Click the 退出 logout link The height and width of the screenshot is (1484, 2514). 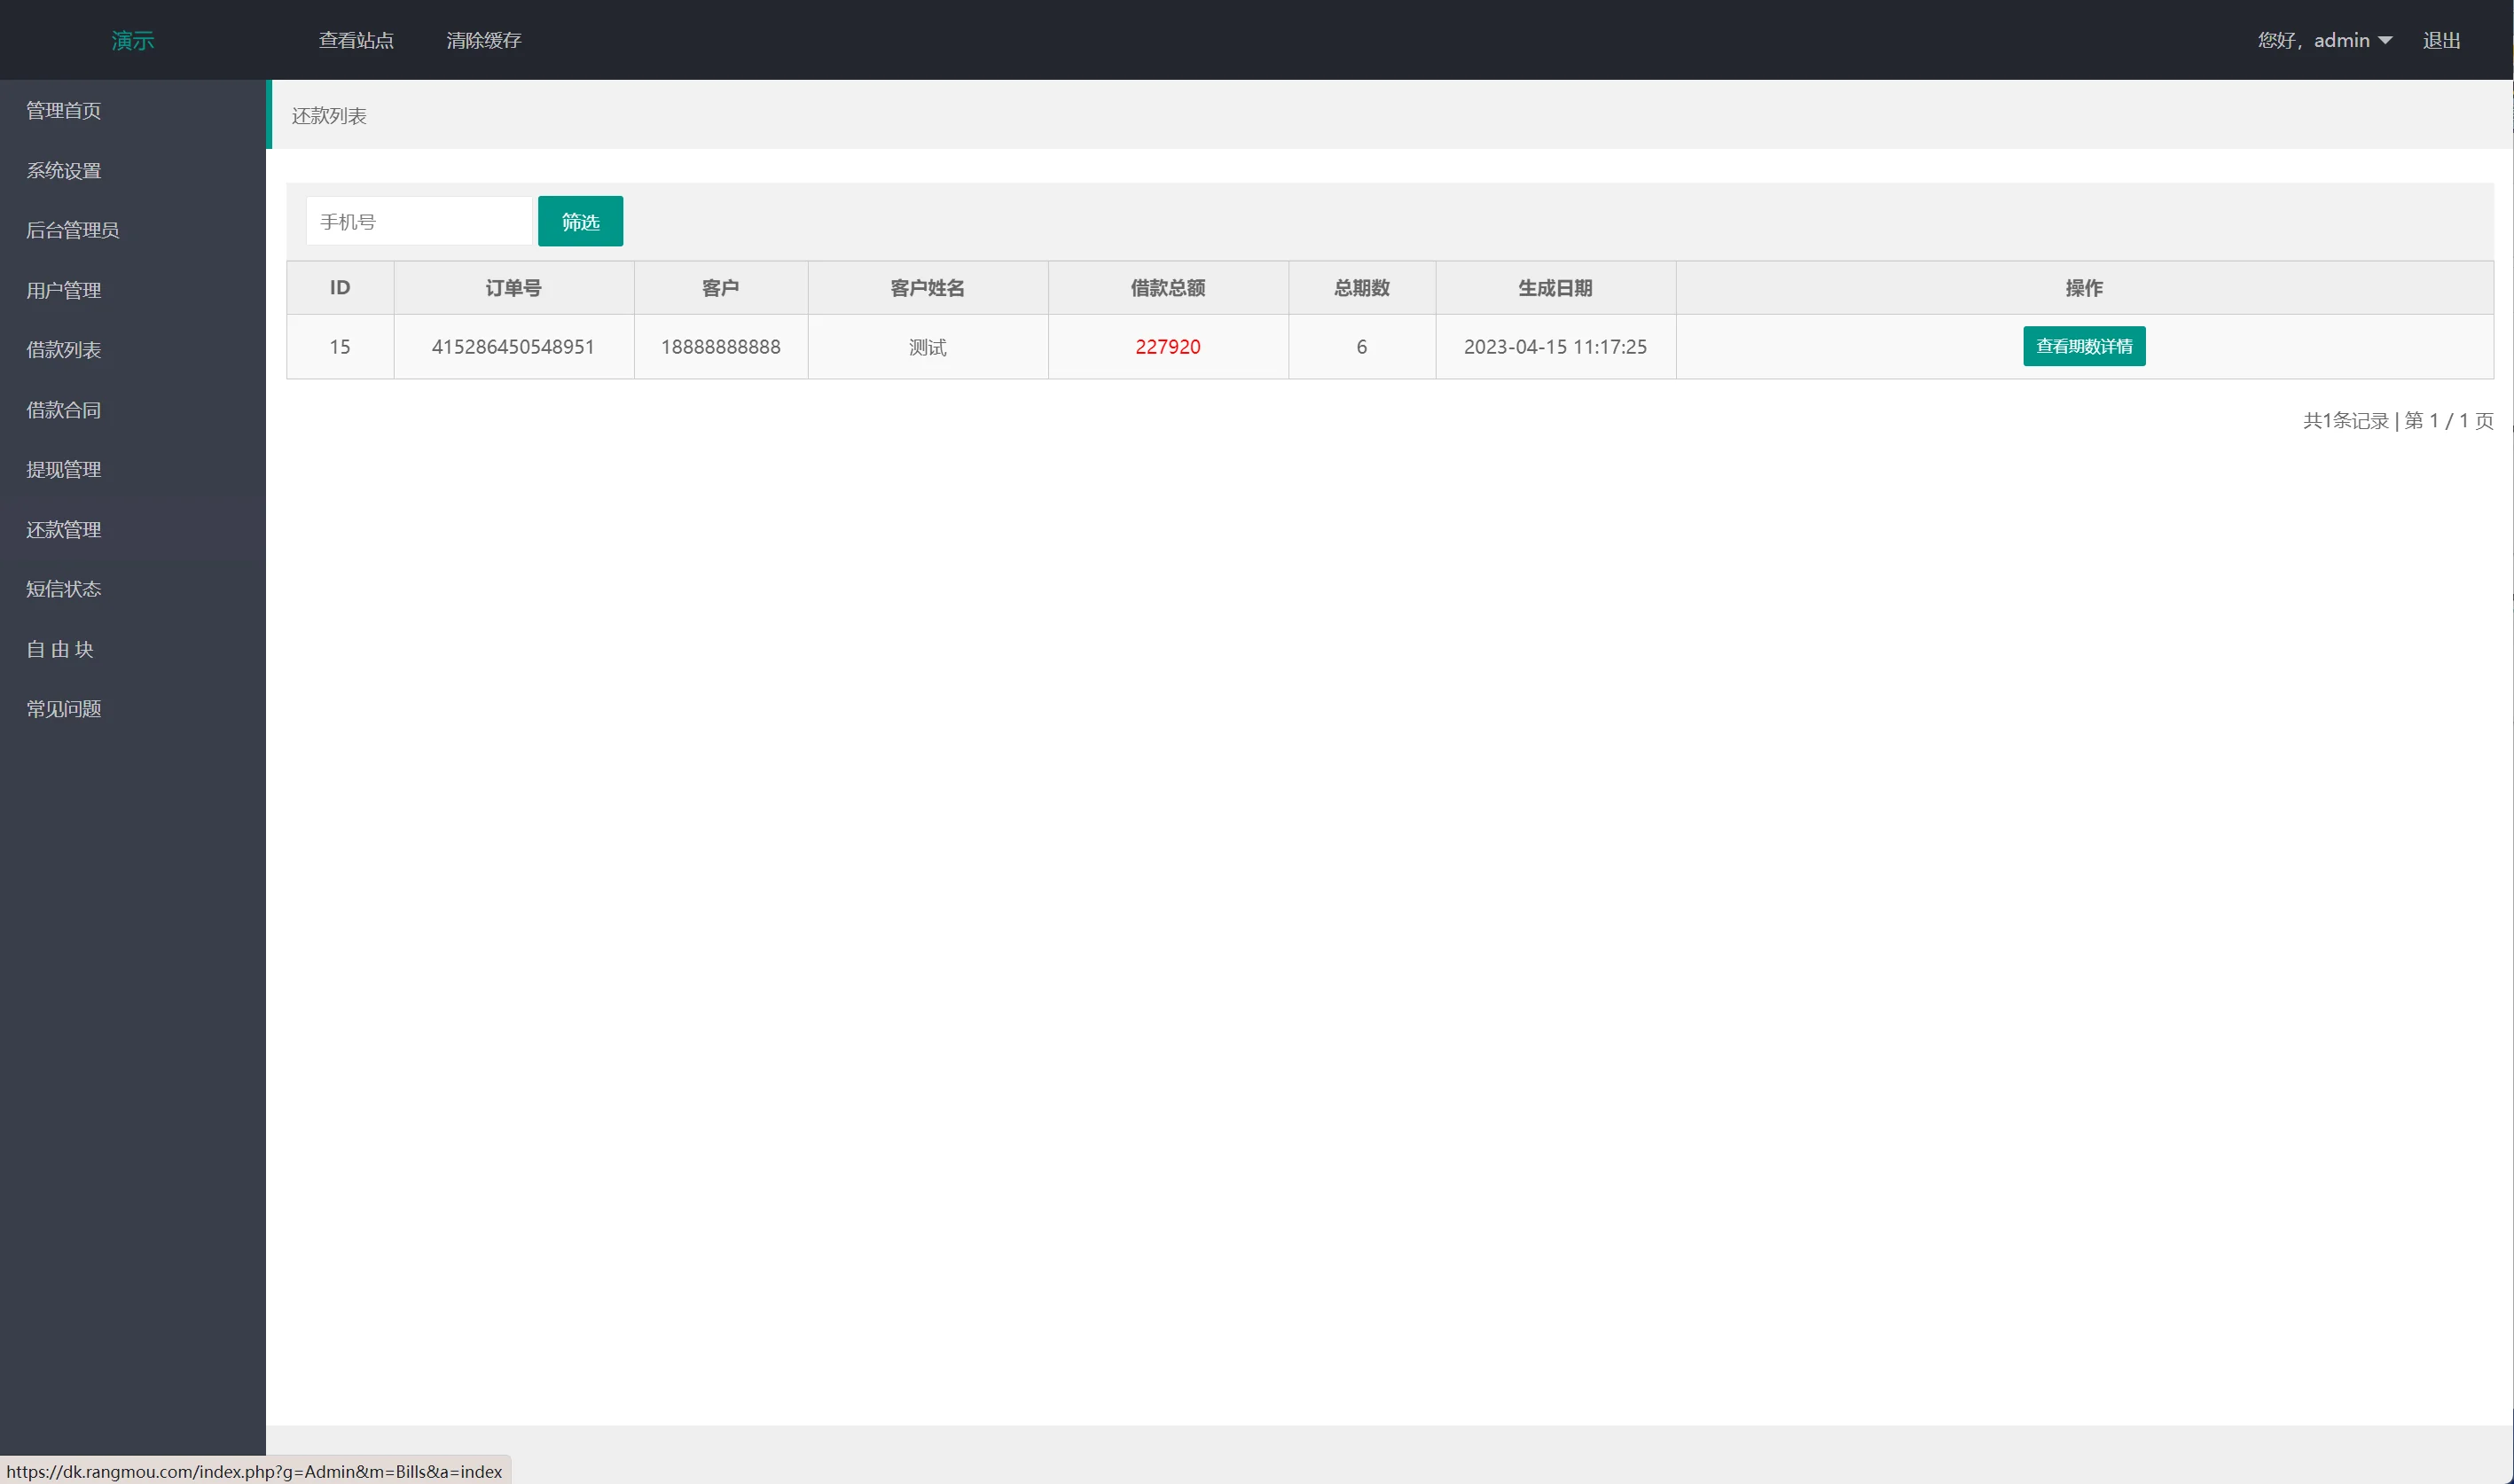[x=2440, y=41]
